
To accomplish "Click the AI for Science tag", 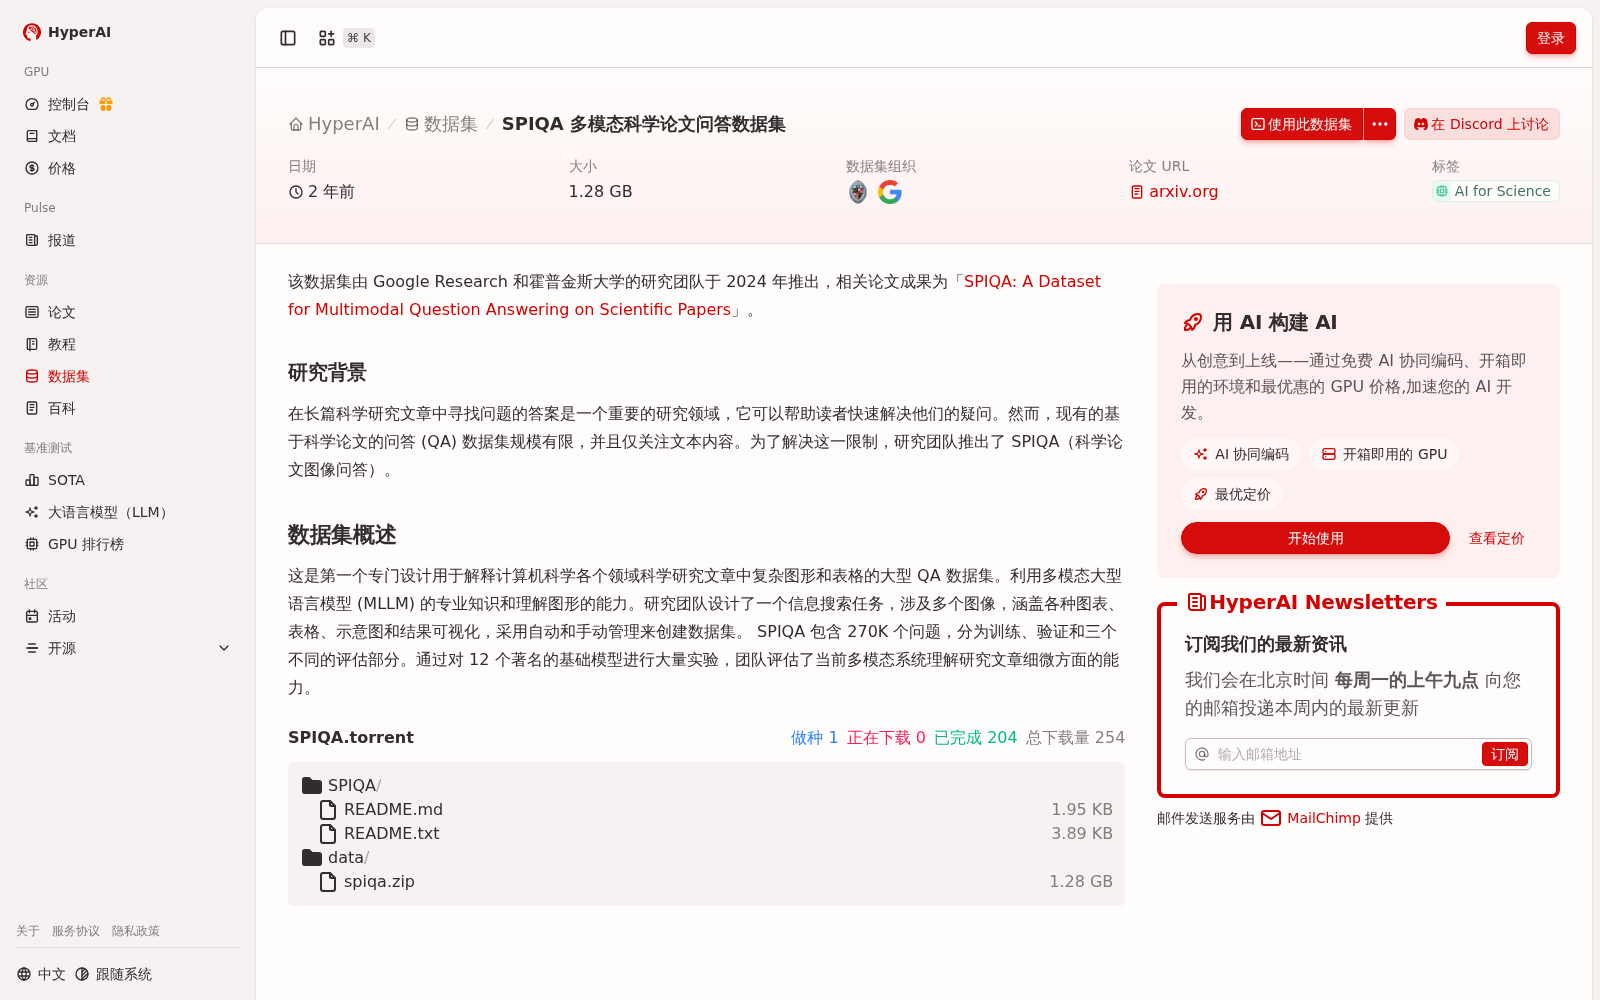I will 1495,191.
